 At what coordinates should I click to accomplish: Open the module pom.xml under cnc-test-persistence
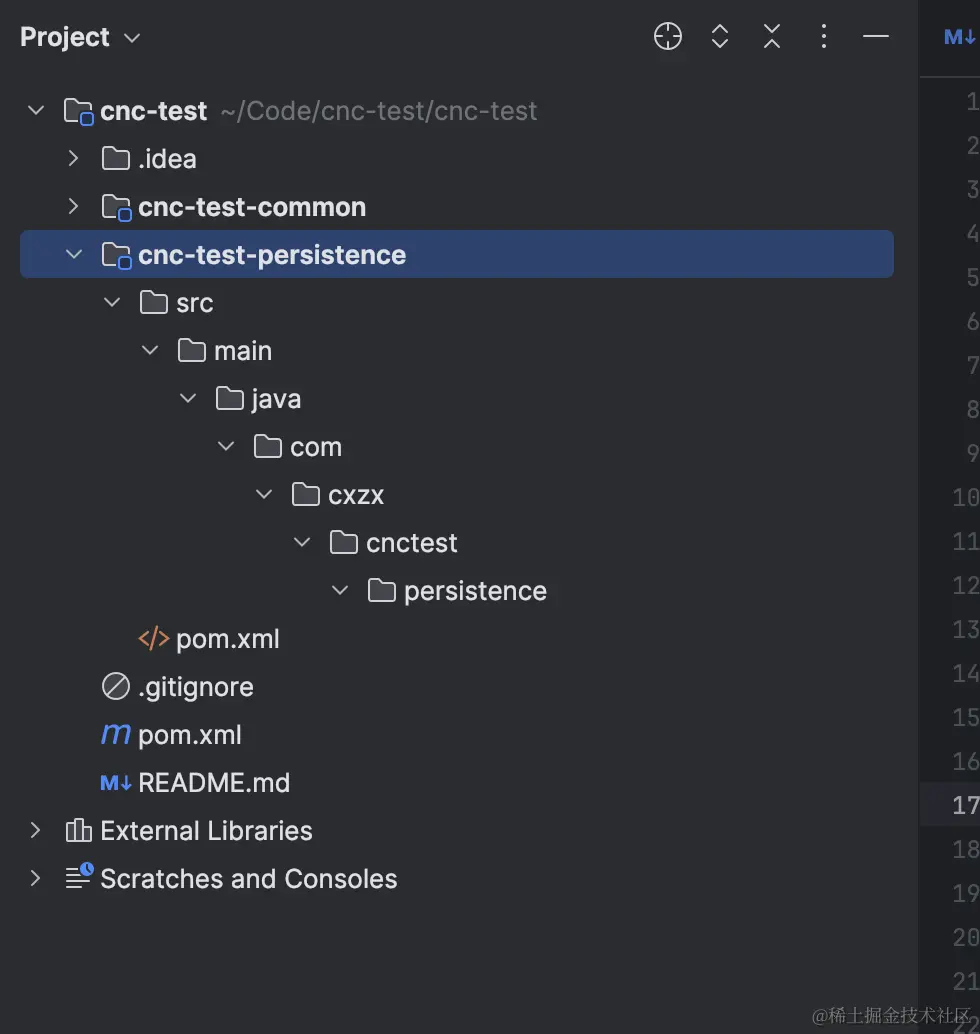pos(227,639)
